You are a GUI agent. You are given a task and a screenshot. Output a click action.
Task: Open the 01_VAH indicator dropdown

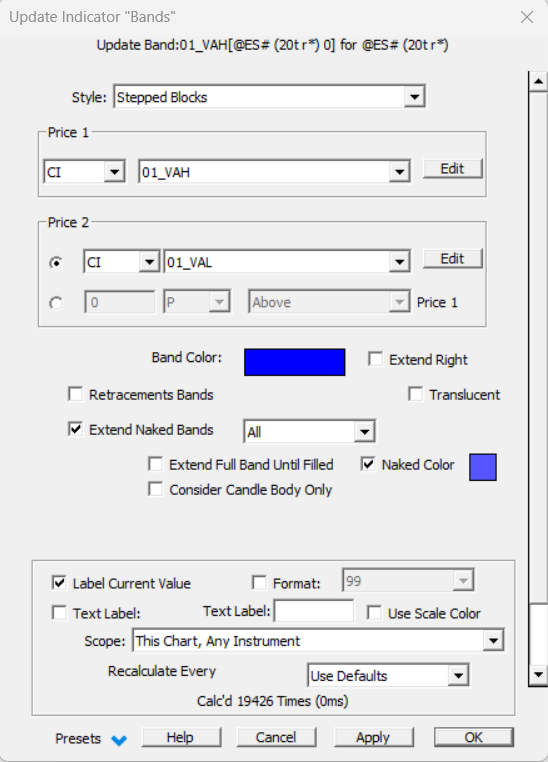(x=399, y=172)
